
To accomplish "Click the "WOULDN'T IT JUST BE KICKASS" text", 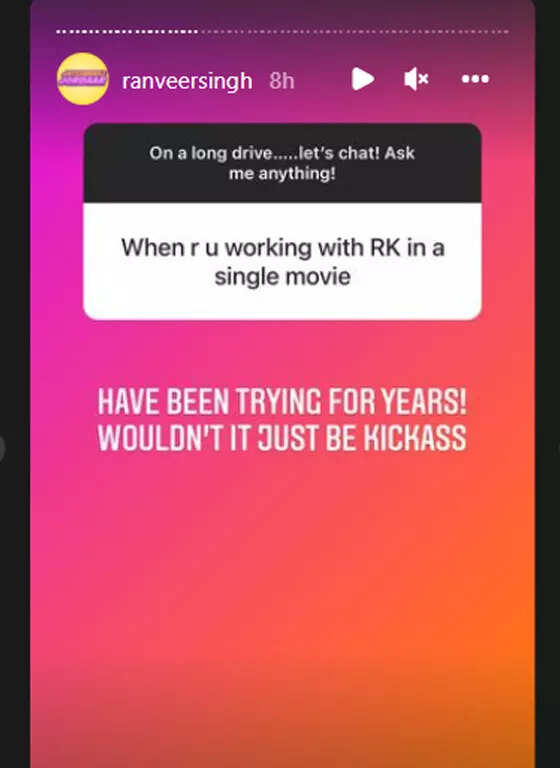I will [x=282, y=437].
